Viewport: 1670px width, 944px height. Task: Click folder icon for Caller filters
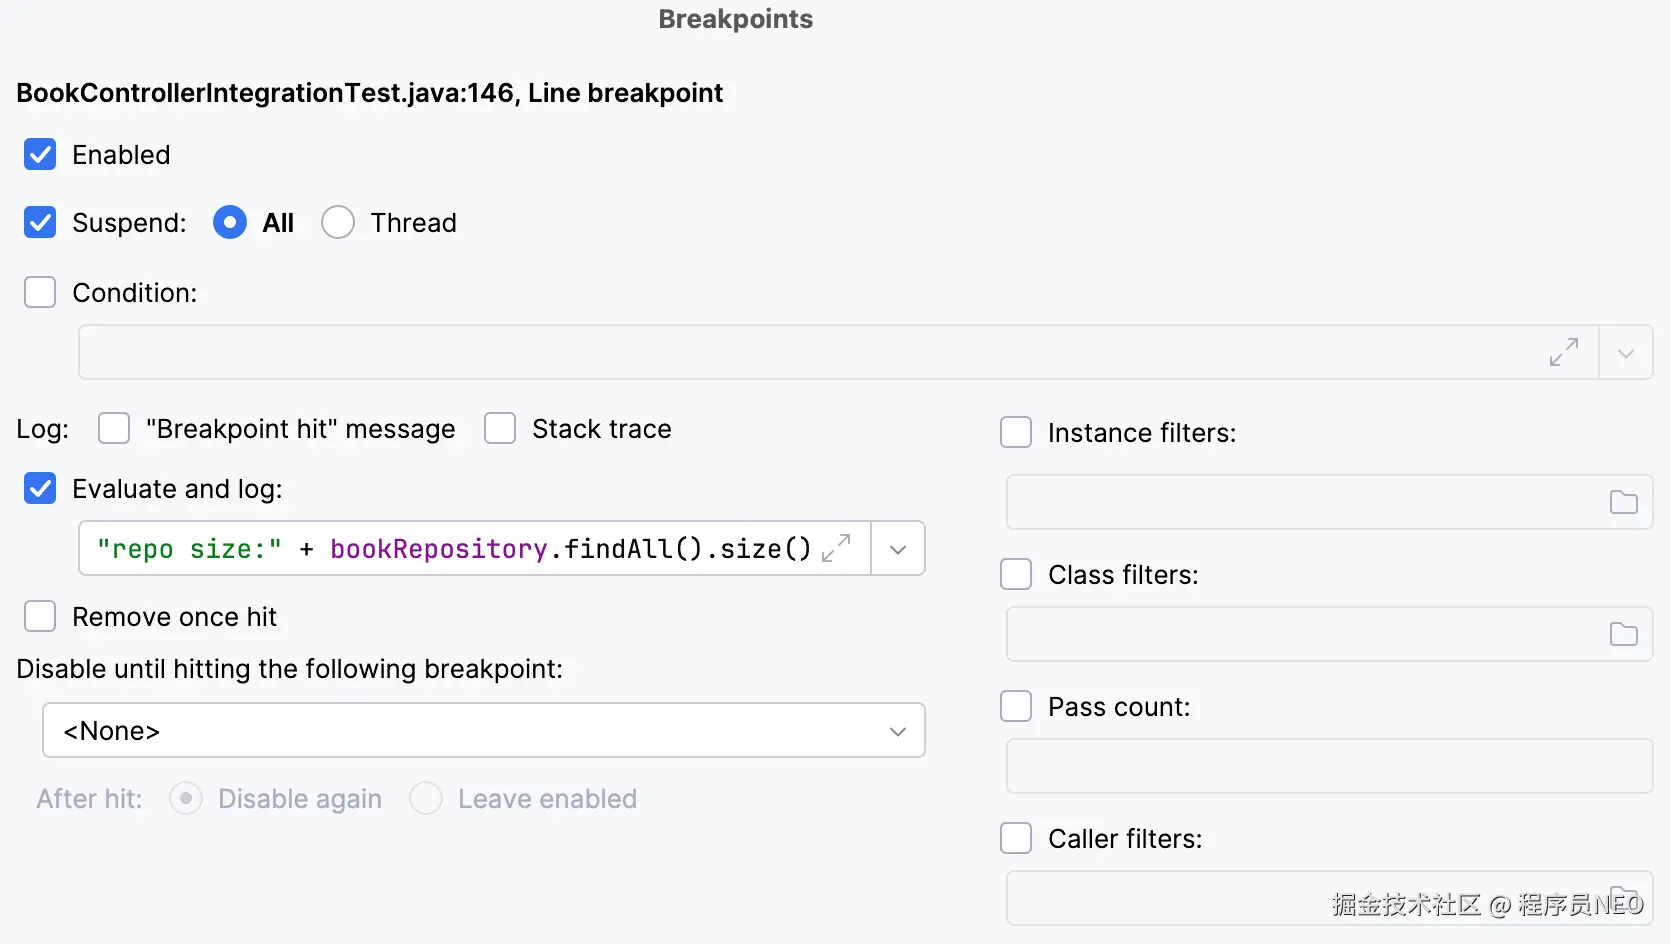coord(1623,896)
